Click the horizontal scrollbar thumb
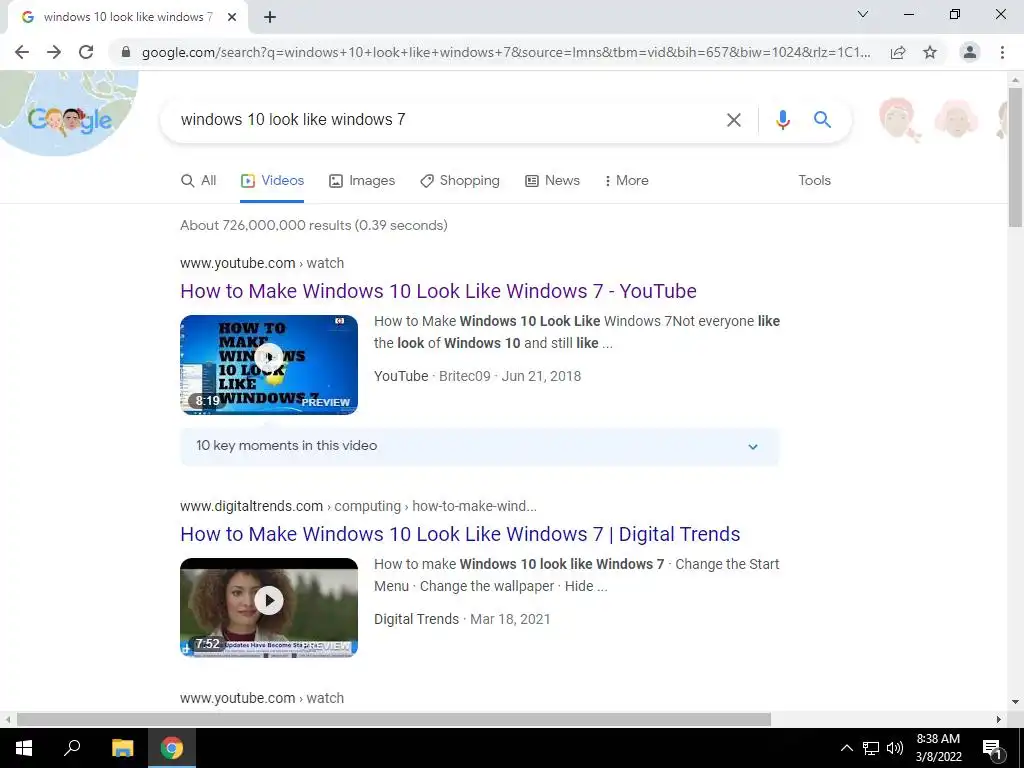 tap(394, 720)
